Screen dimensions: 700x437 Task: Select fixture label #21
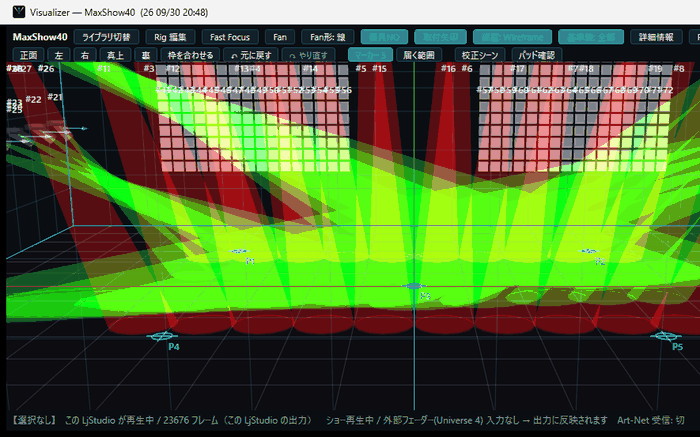click(x=55, y=97)
